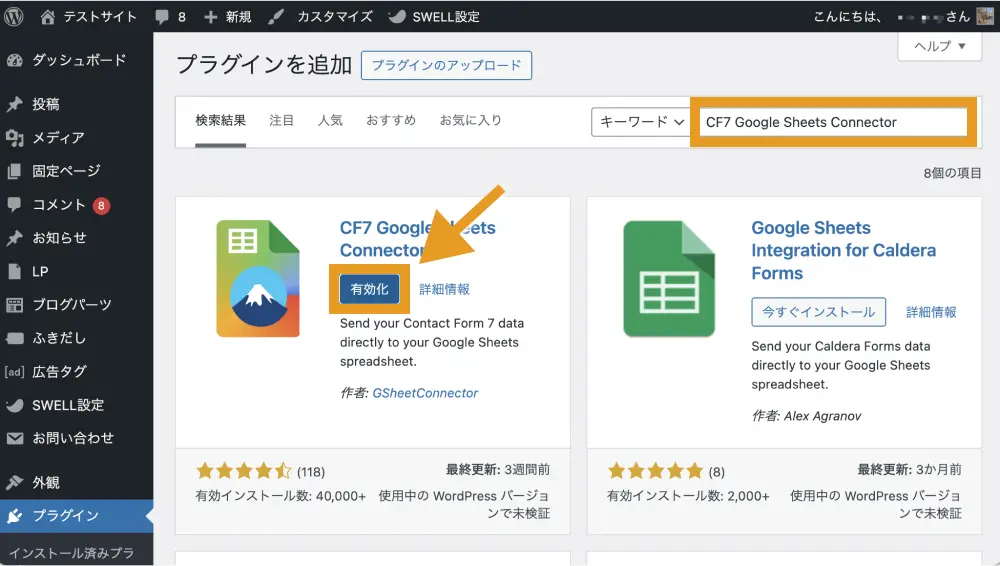Open the GSheetConnector author link
1000x566 pixels.
(425, 393)
